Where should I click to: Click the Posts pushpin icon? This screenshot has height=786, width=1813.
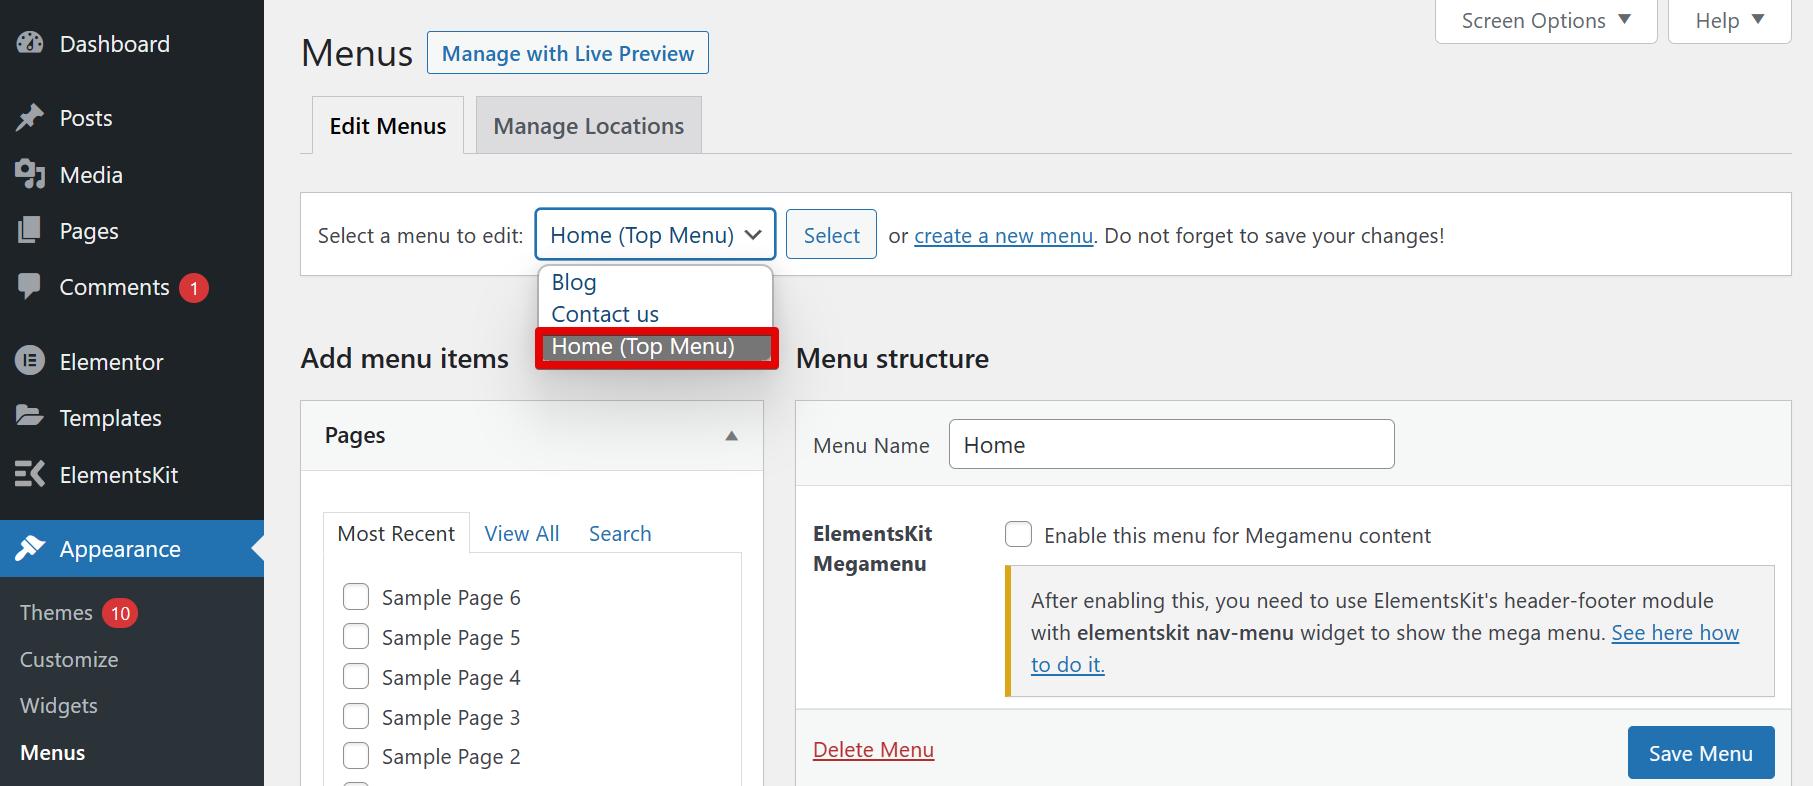click(30, 117)
